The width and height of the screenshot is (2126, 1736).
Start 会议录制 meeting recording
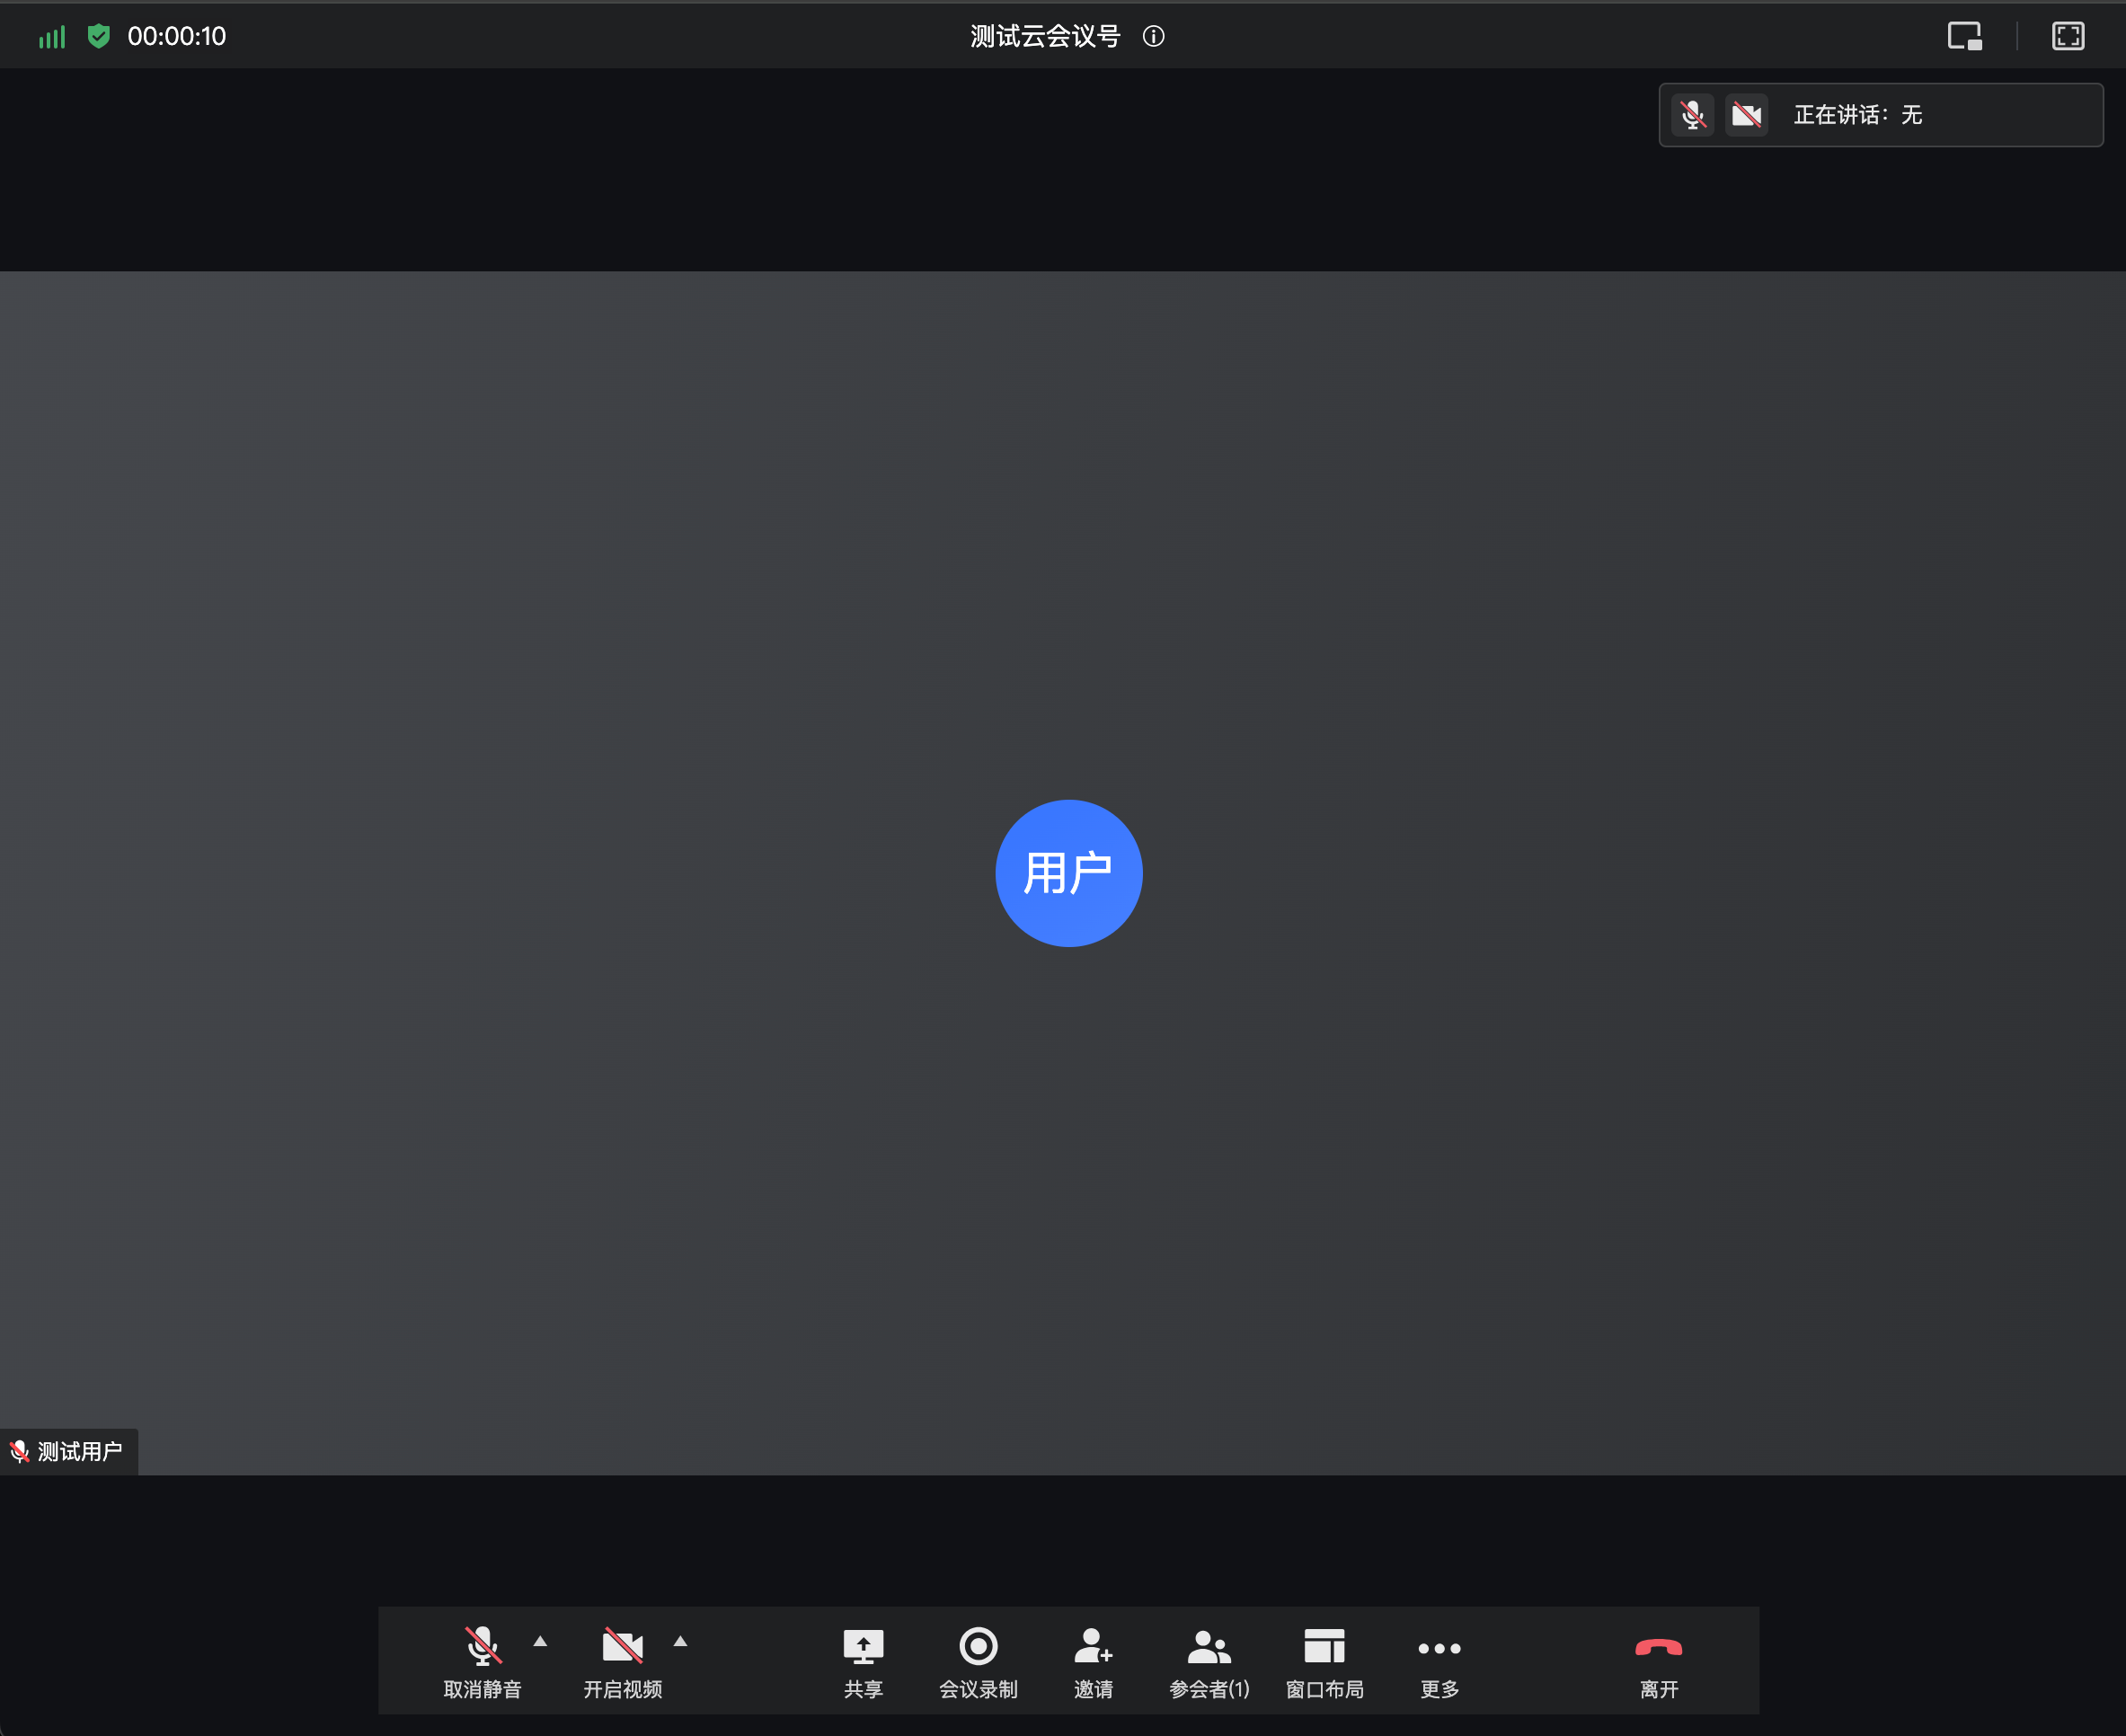click(x=977, y=1661)
